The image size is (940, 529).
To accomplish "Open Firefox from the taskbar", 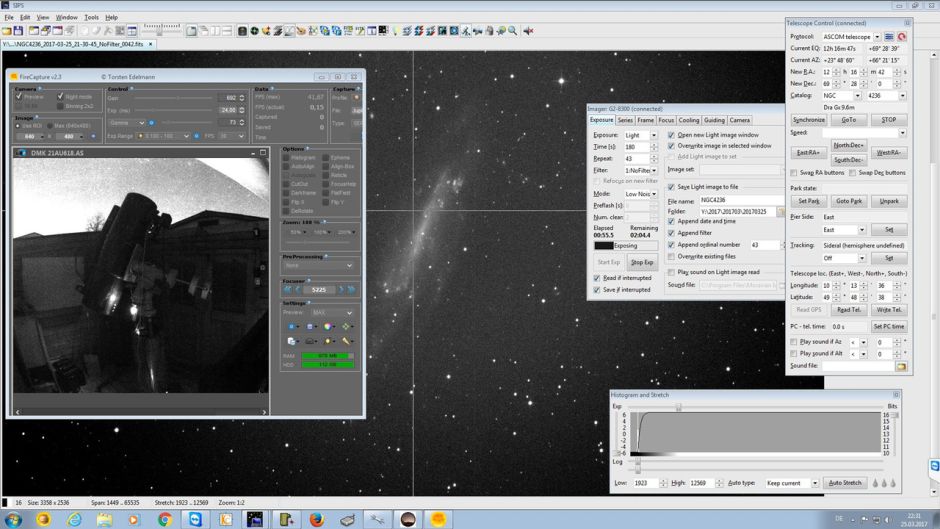I will click(316, 519).
